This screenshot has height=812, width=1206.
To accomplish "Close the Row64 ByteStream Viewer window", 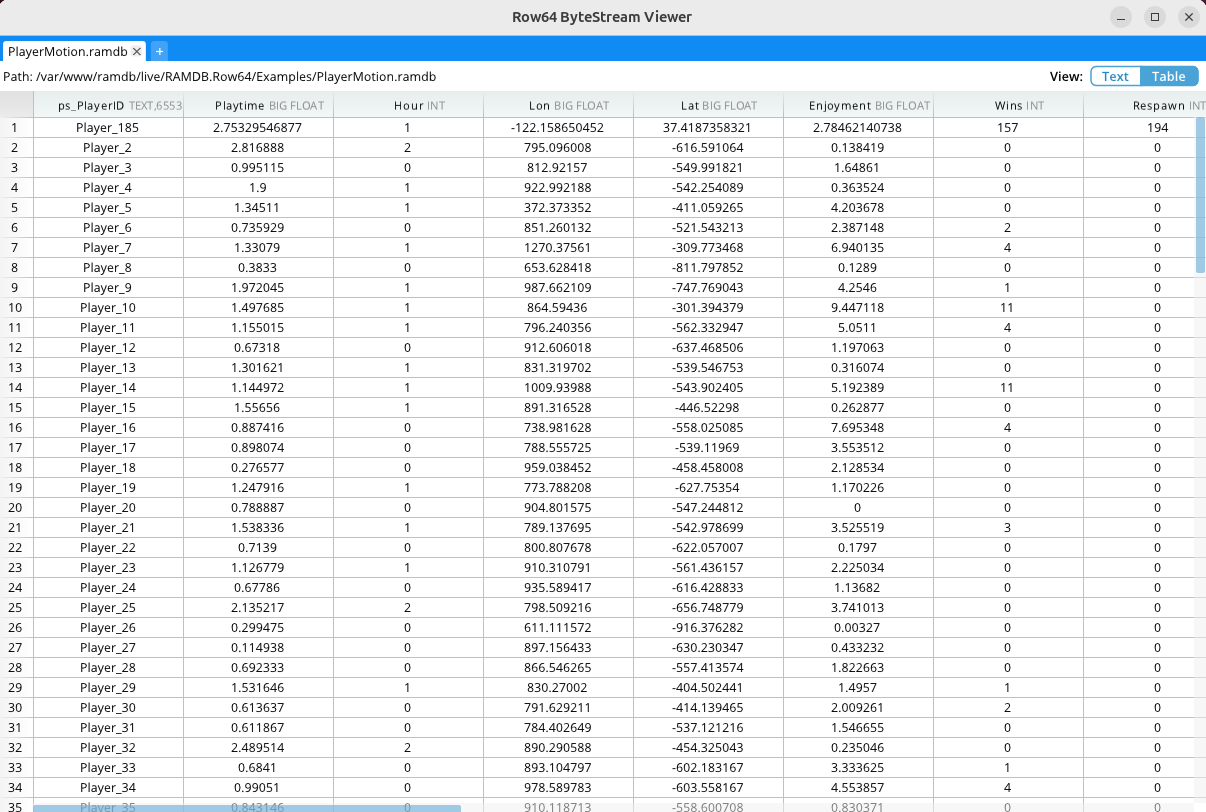I will (x=1188, y=17).
